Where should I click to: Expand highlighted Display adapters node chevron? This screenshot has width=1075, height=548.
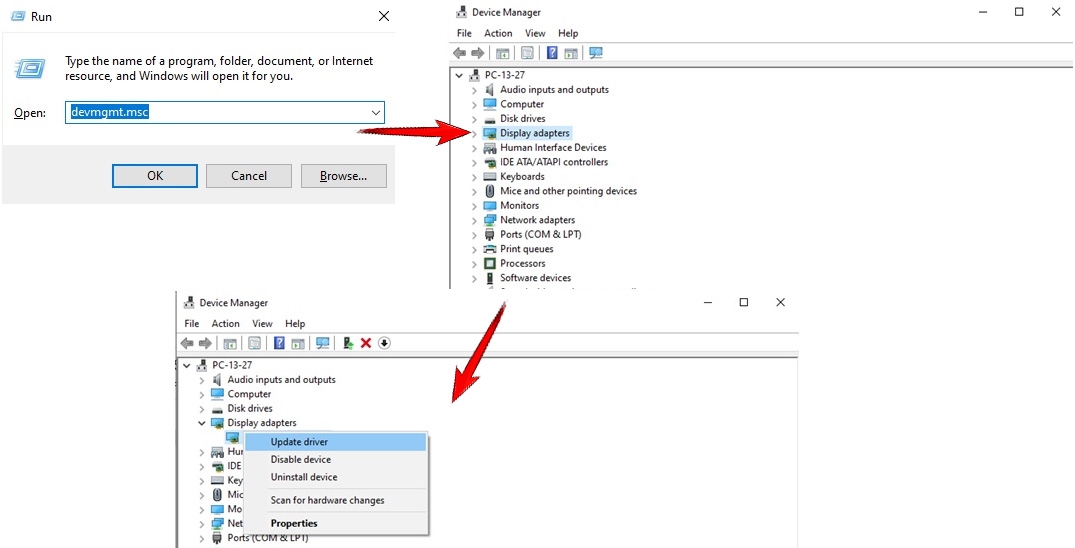[474, 133]
